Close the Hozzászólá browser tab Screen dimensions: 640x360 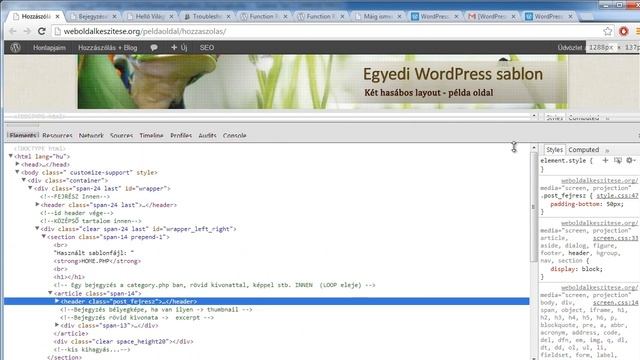point(58,17)
